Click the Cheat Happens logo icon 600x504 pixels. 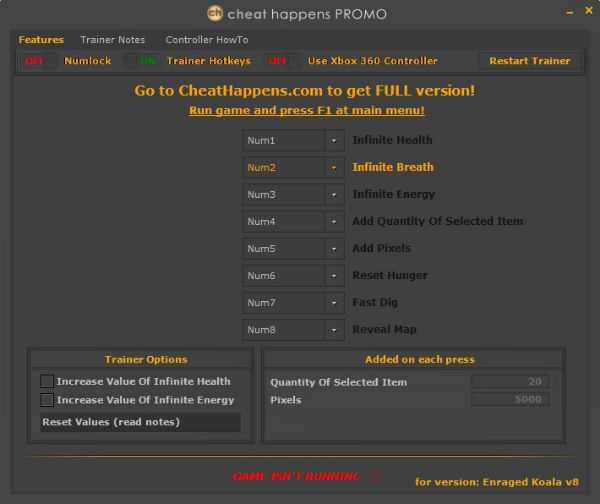point(215,14)
